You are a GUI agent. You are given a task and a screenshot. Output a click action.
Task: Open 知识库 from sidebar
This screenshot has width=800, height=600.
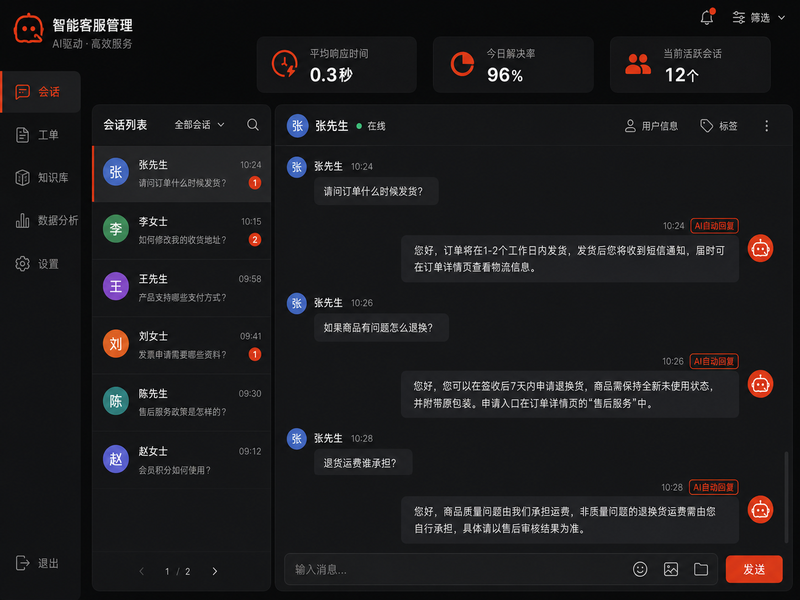[x=41, y=178]
